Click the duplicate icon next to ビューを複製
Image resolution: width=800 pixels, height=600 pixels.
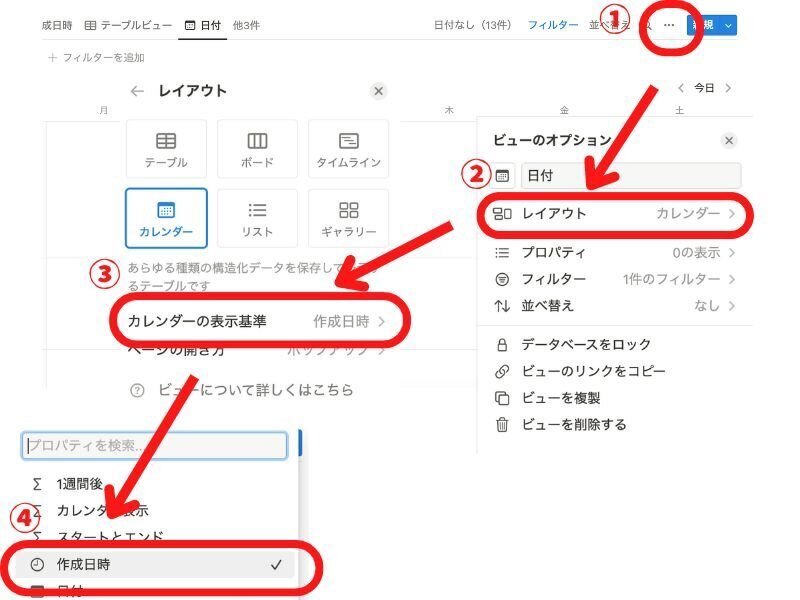point(502,398)
